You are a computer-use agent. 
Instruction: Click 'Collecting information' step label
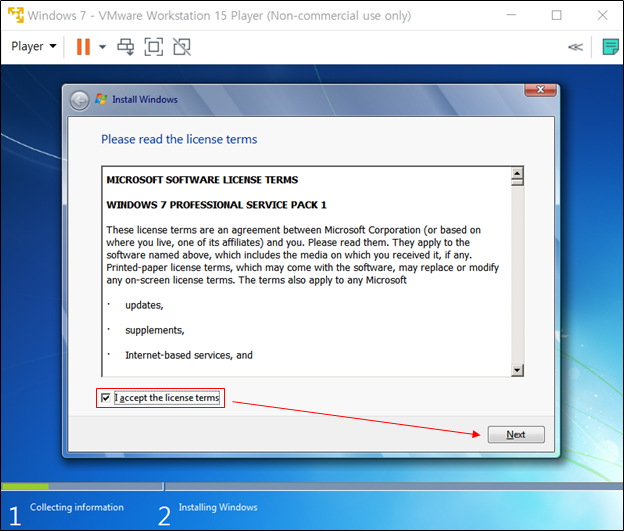click(77, 507)
